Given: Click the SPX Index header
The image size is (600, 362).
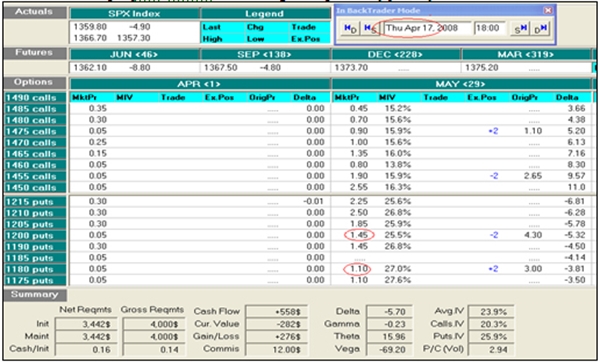Looking at the screenshot, I should [x=134, y=14].
